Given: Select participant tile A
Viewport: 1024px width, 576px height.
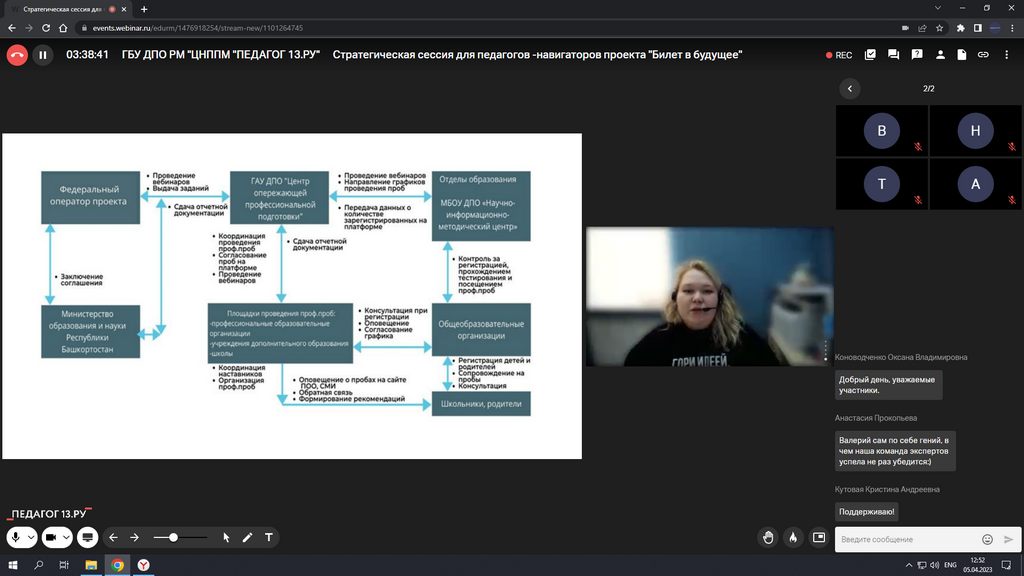Looking at the screenshot, I should [975, 184].
